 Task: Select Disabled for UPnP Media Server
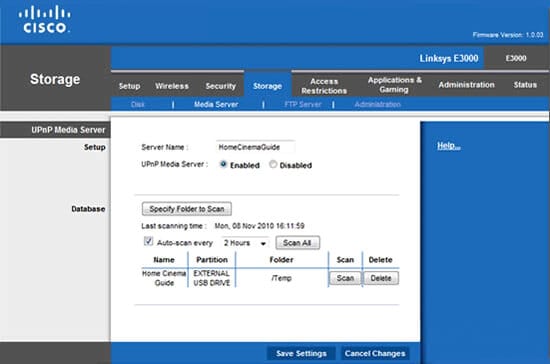coord(273,164)
